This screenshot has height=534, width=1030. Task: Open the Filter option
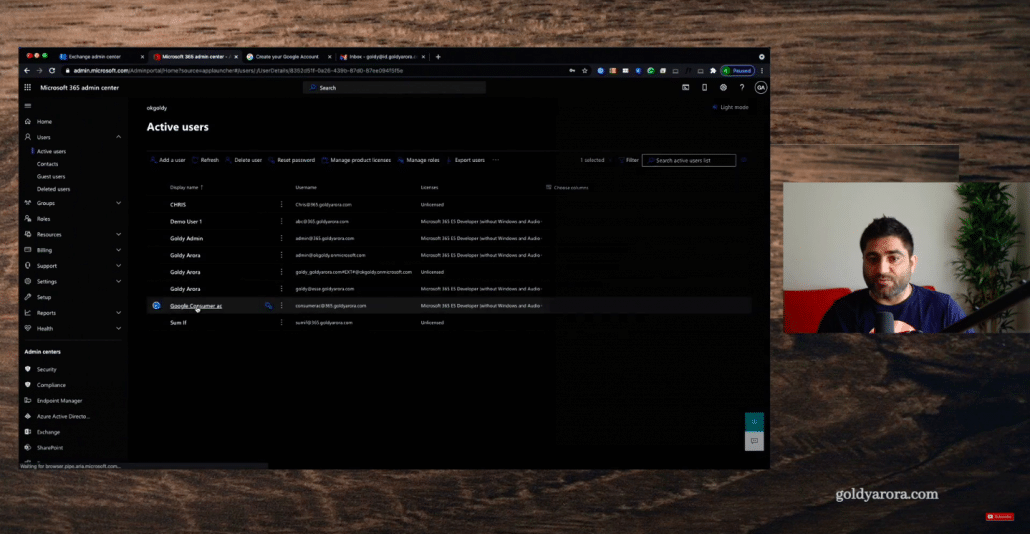click(629, 160)
